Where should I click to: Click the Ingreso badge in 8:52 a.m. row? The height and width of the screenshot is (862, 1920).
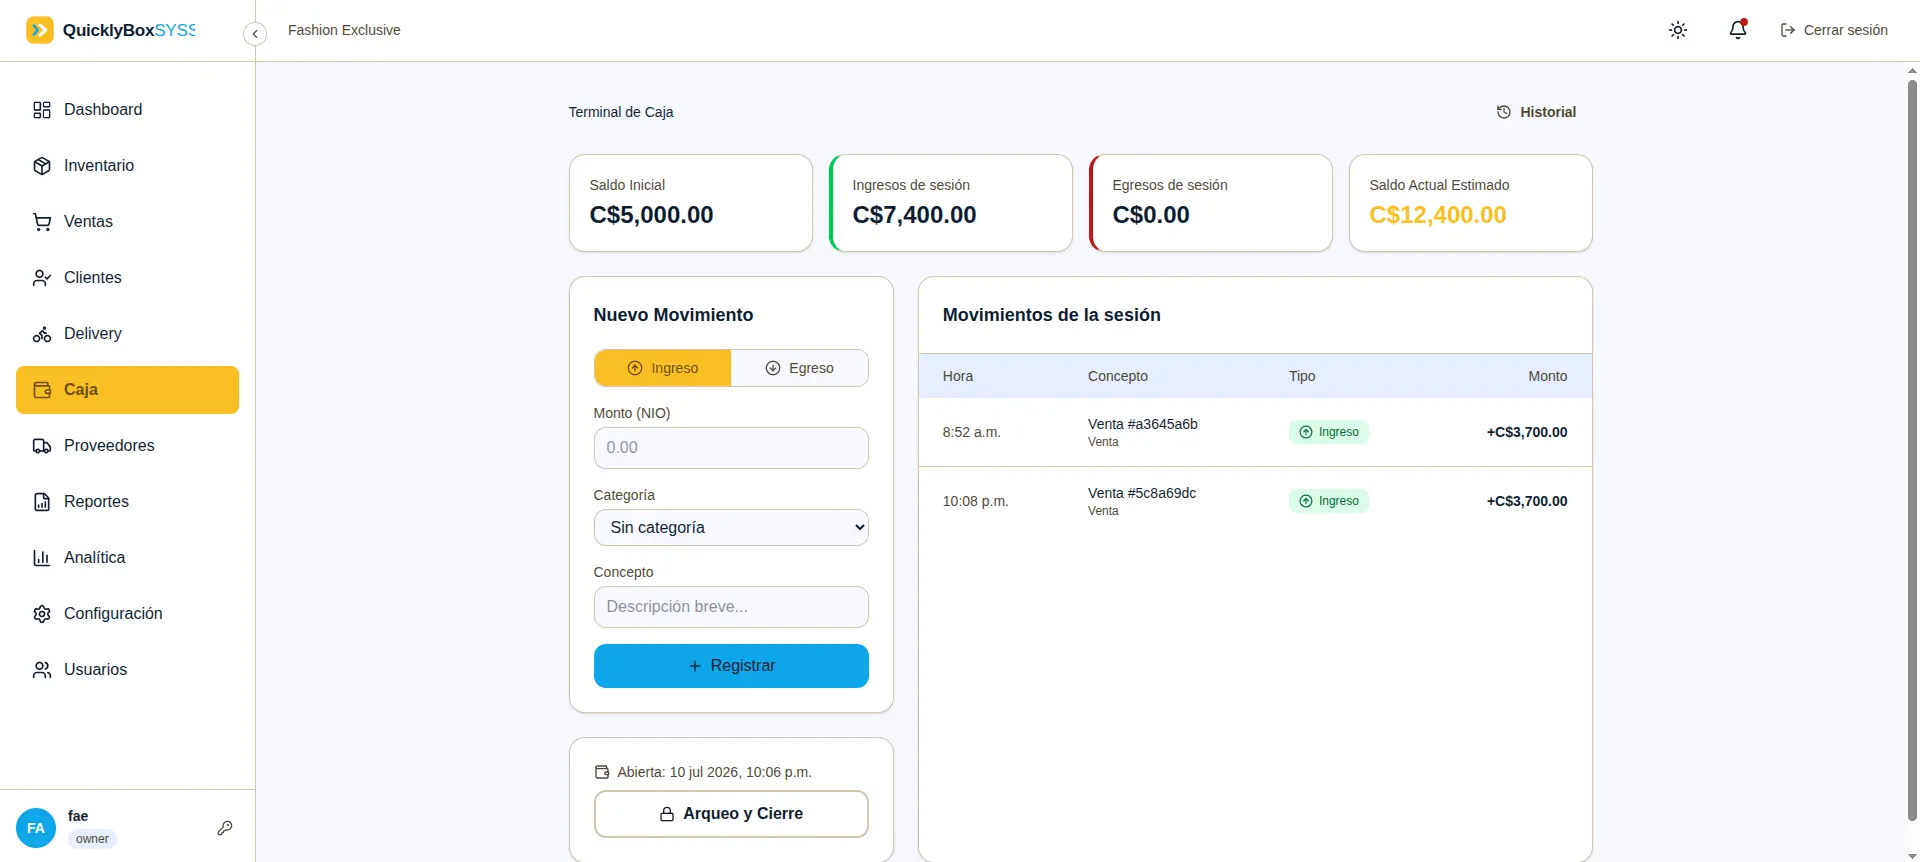tap(1329, 432)
